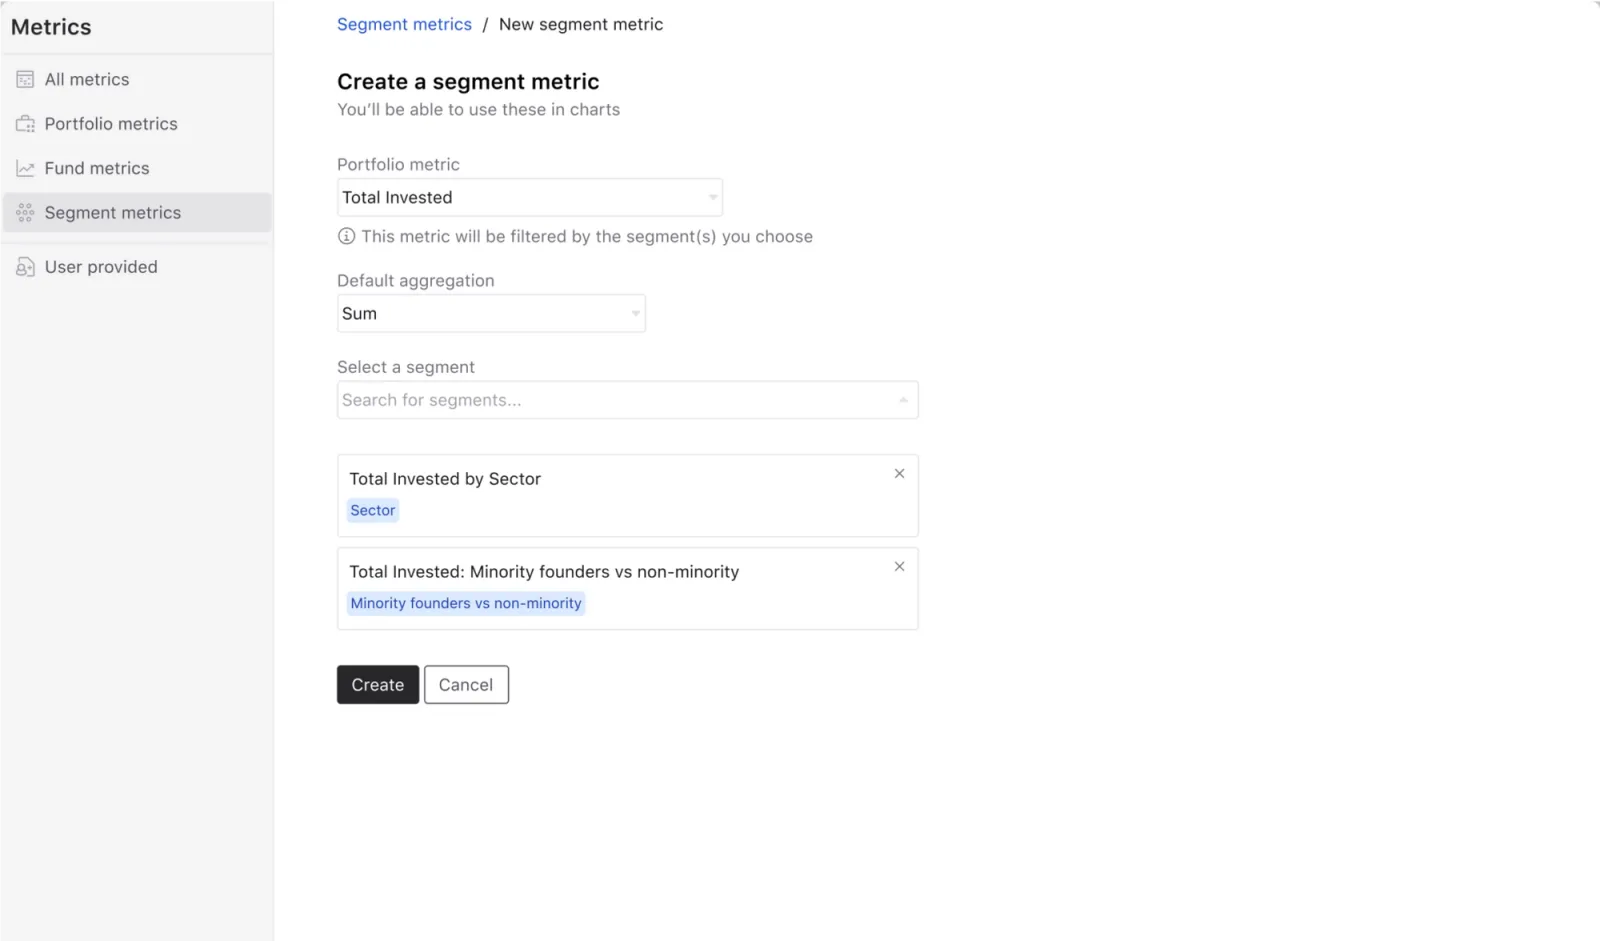Screen dimensions: 1600x941
Task: Click the dropdown arrow on Portfolio metric field
Action: click(x=711, y=197)
